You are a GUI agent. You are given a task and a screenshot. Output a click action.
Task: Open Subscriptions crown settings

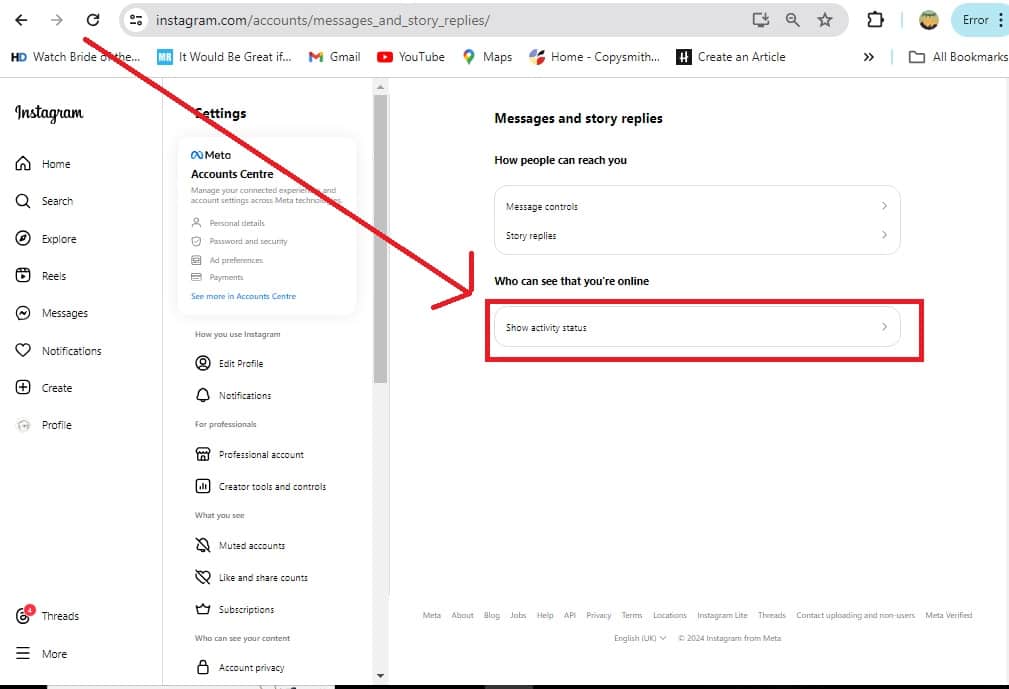(x=235, y=609)
